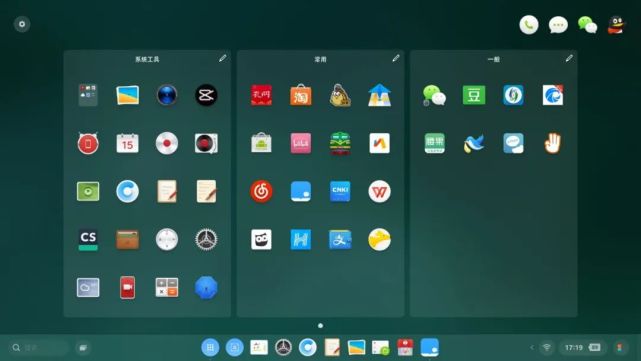641x361 pixels.
Task: Click the 17:19 clock in taskbar
Action: tap(573, 348)
